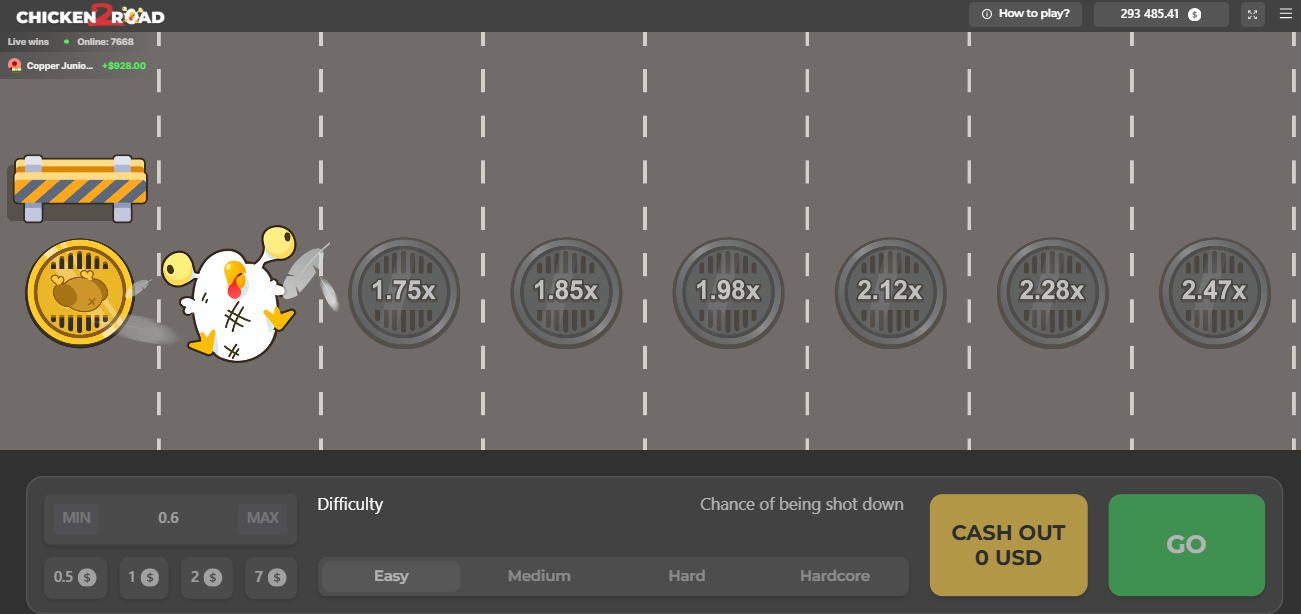1301x614 pixels.
Task: Click the 293 485.41 balance display
Action: (x=1161, y=14)
